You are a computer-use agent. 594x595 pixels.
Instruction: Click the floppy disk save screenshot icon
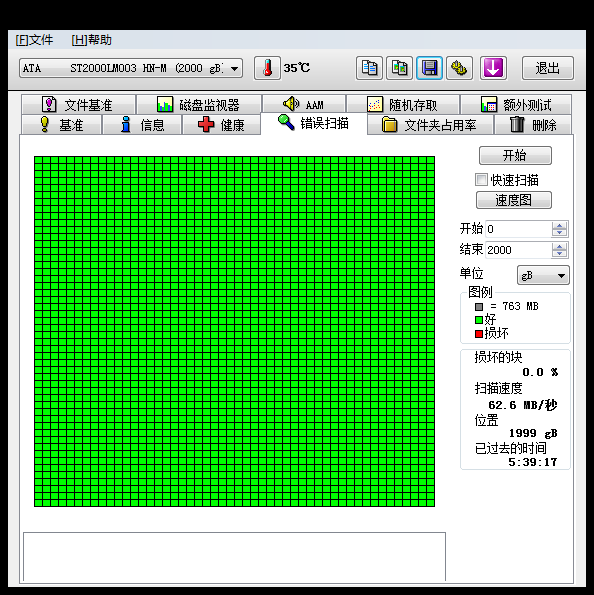click(429, 68)
